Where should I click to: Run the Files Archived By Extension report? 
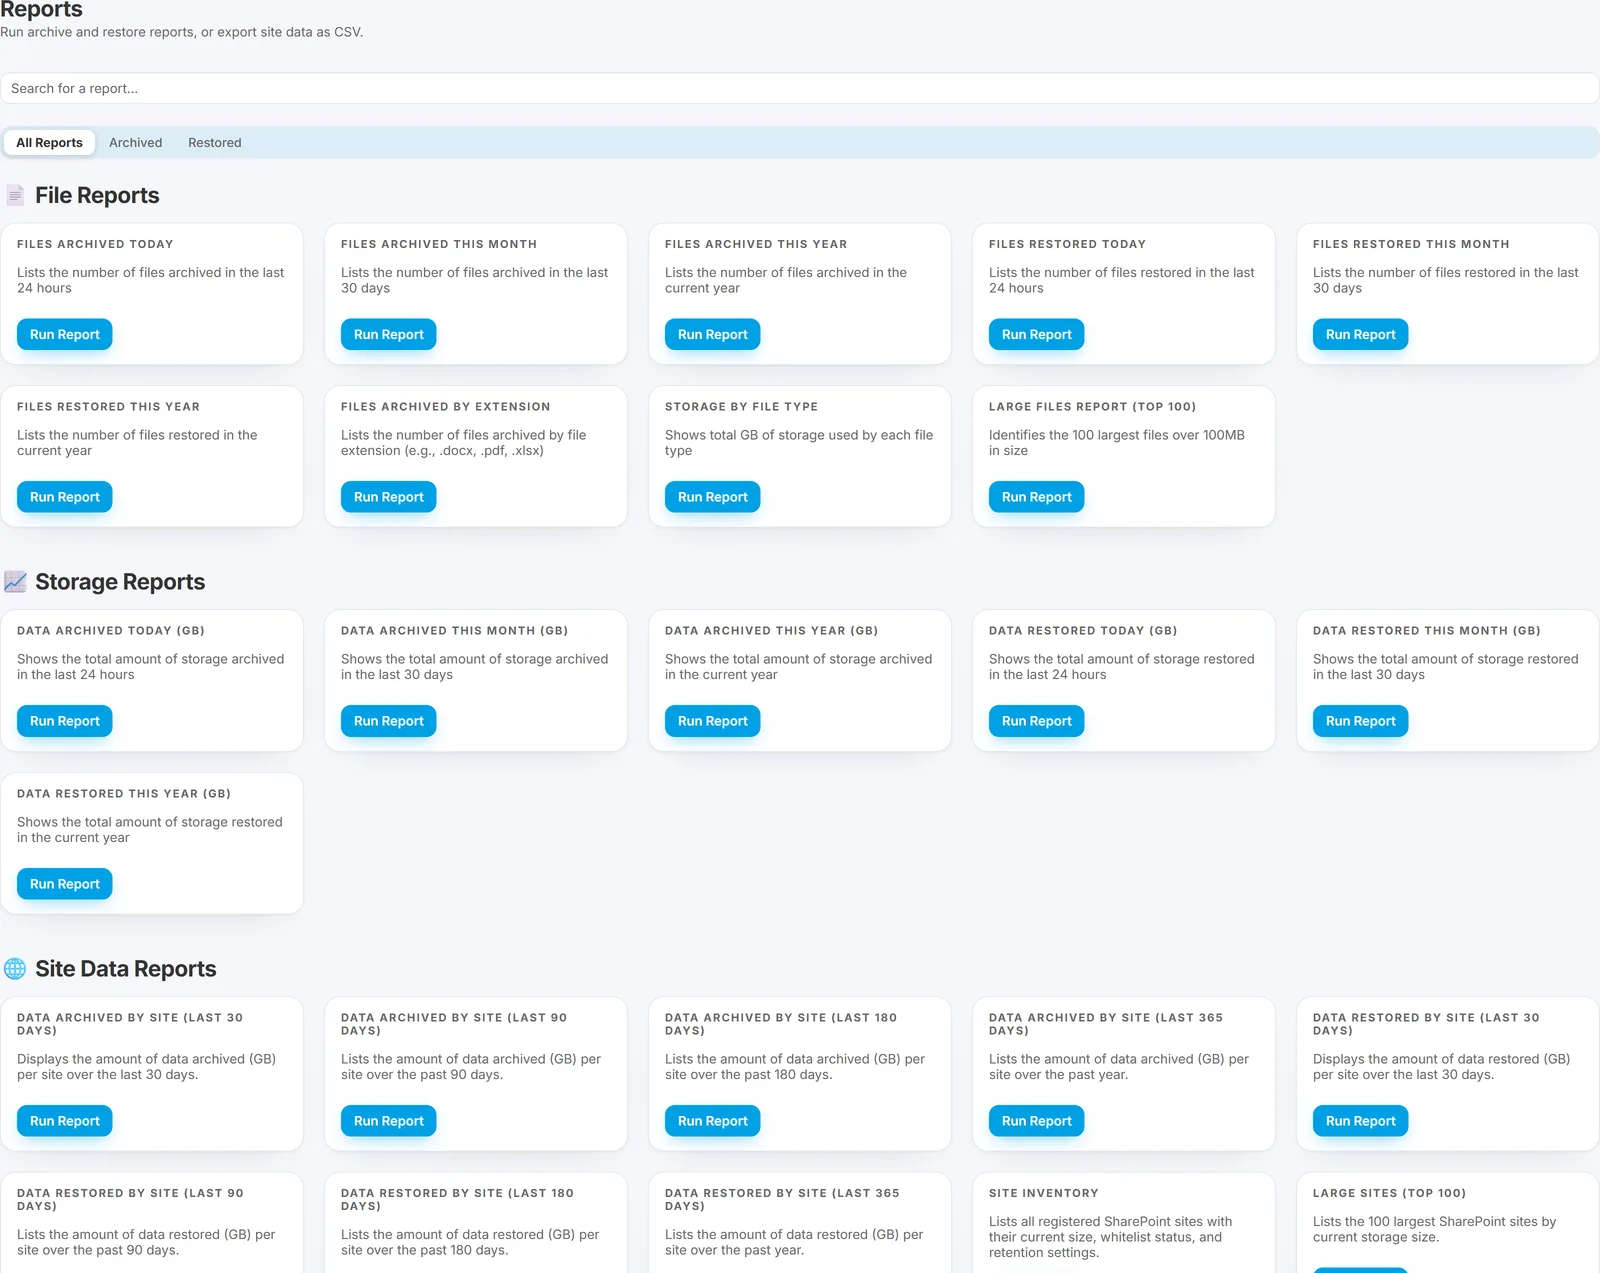(x=389, y=497)
